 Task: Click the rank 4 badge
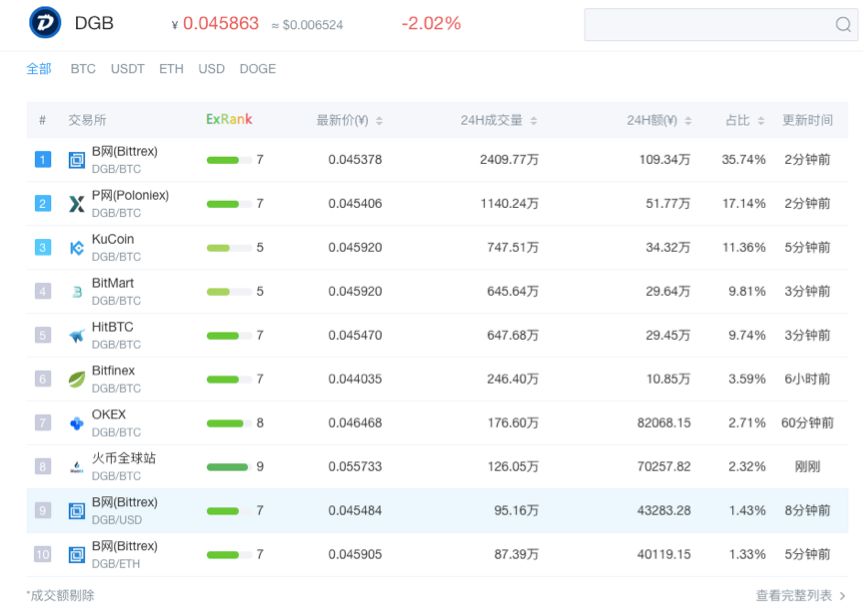tap(43, 291)
